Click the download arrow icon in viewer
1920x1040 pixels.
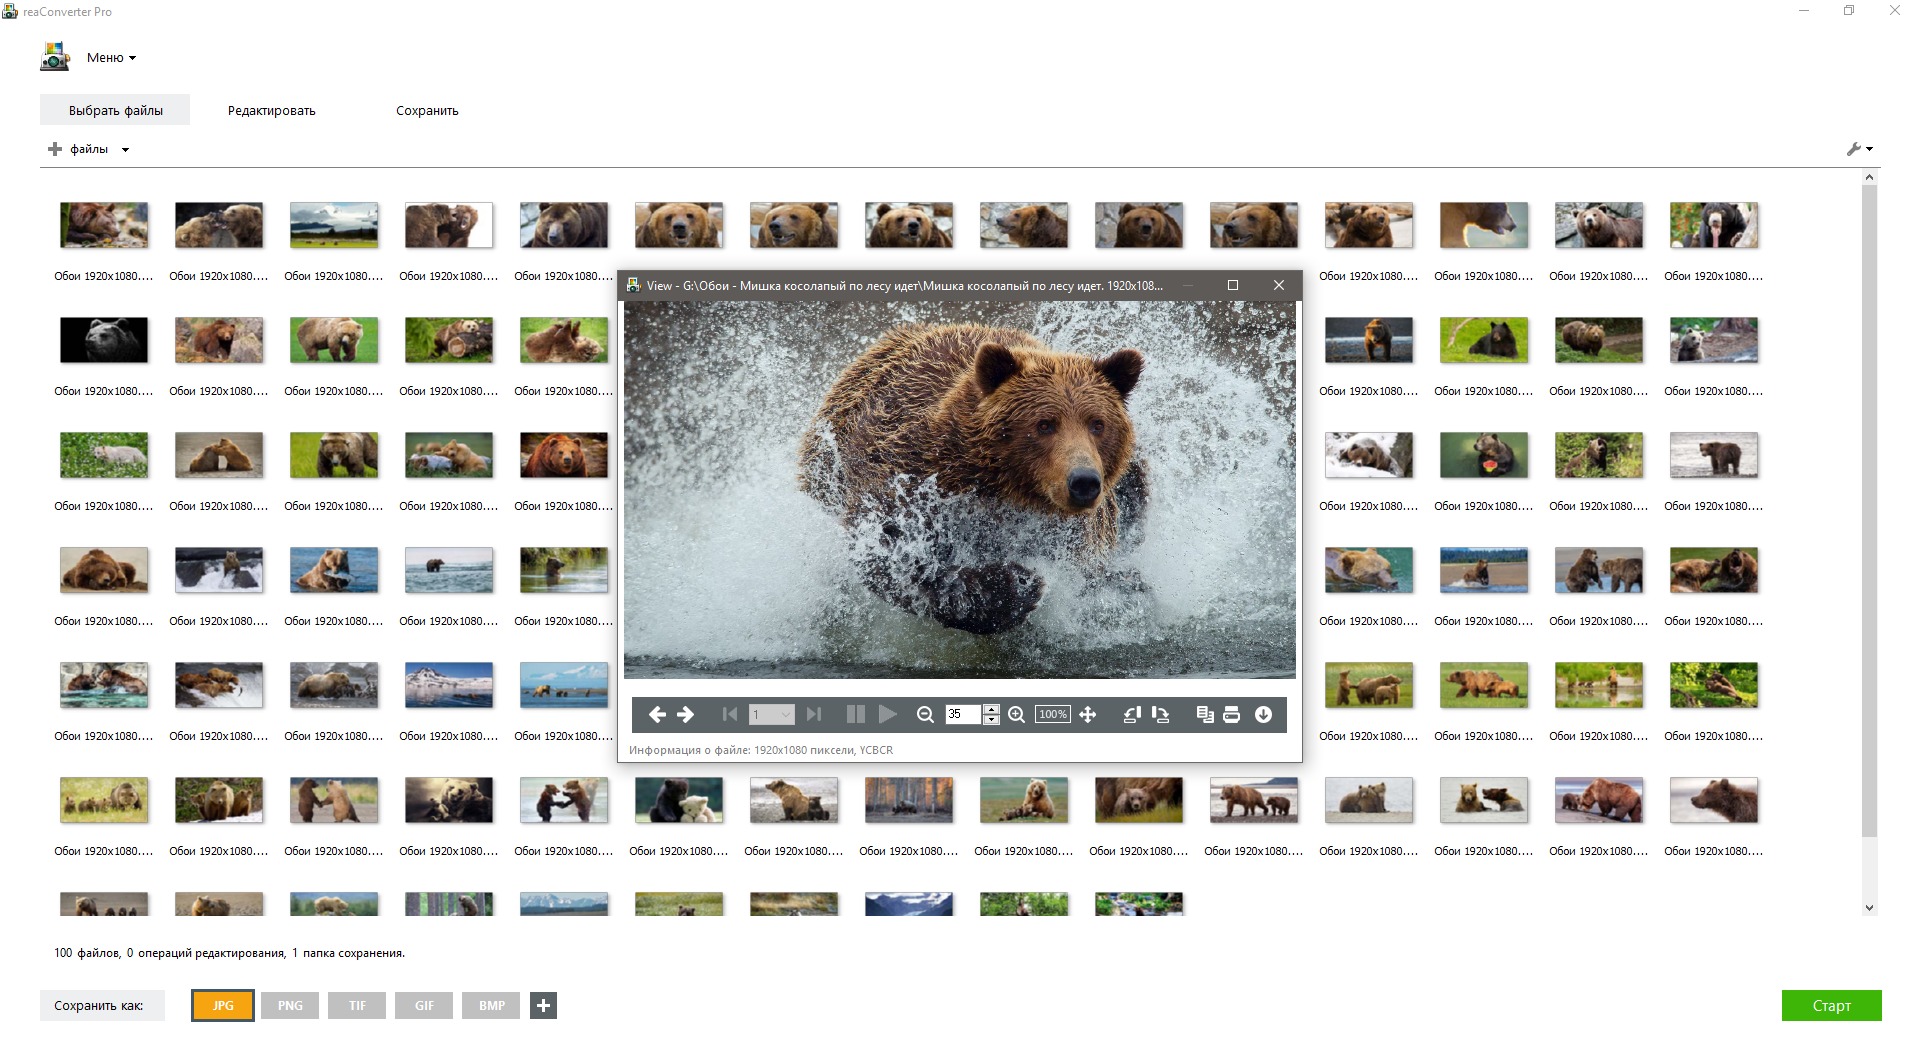coord(1263,714)
